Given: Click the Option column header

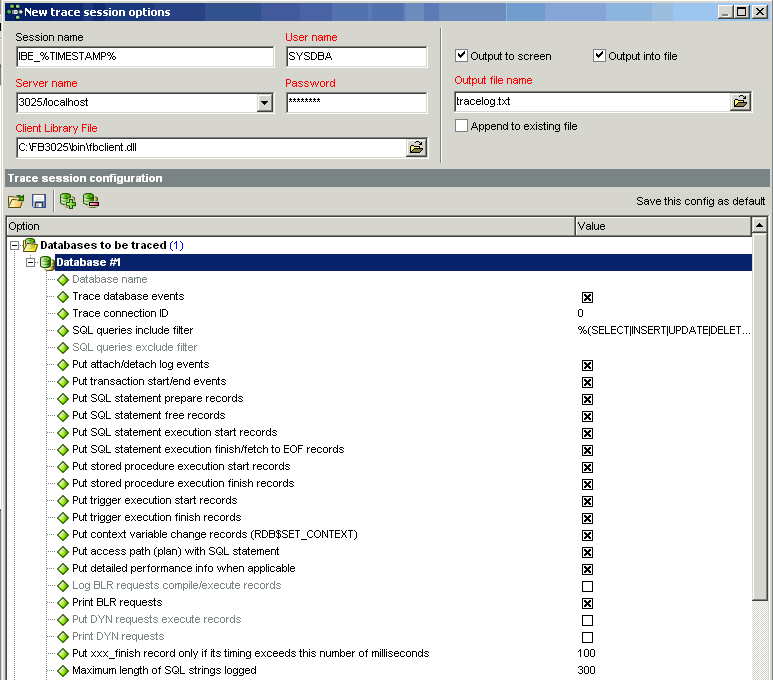Looking at the screenshot, I should coord(291,226).
